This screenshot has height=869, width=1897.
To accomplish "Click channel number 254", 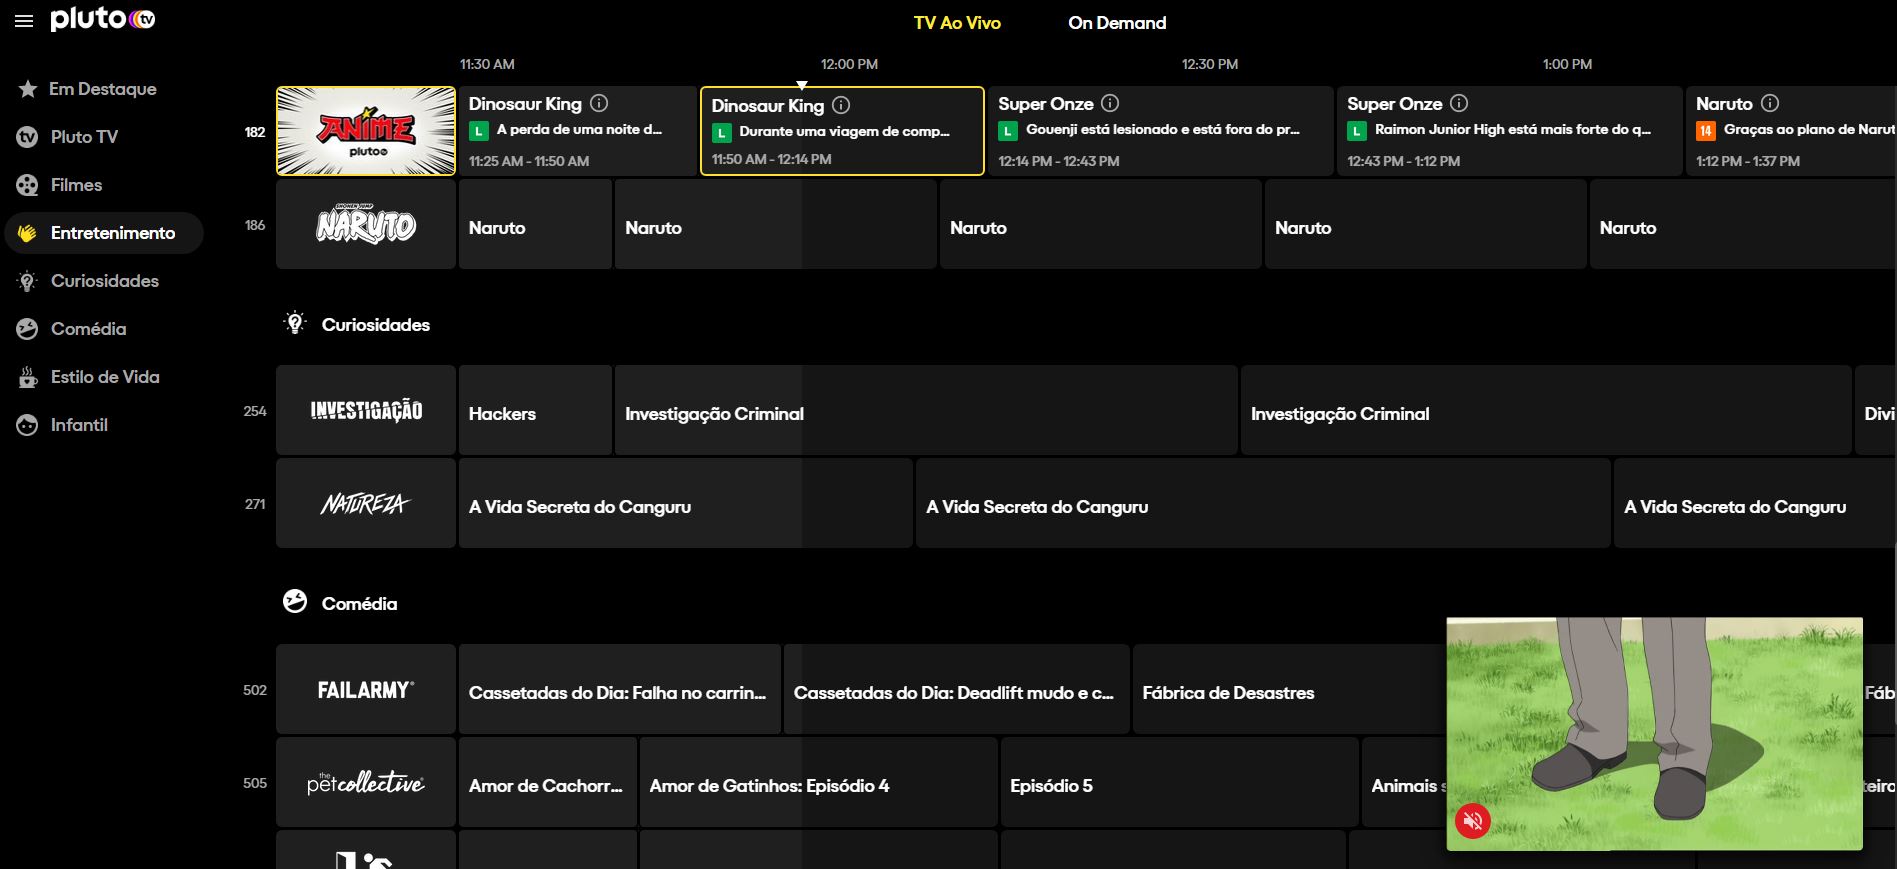I will [255, 411].
